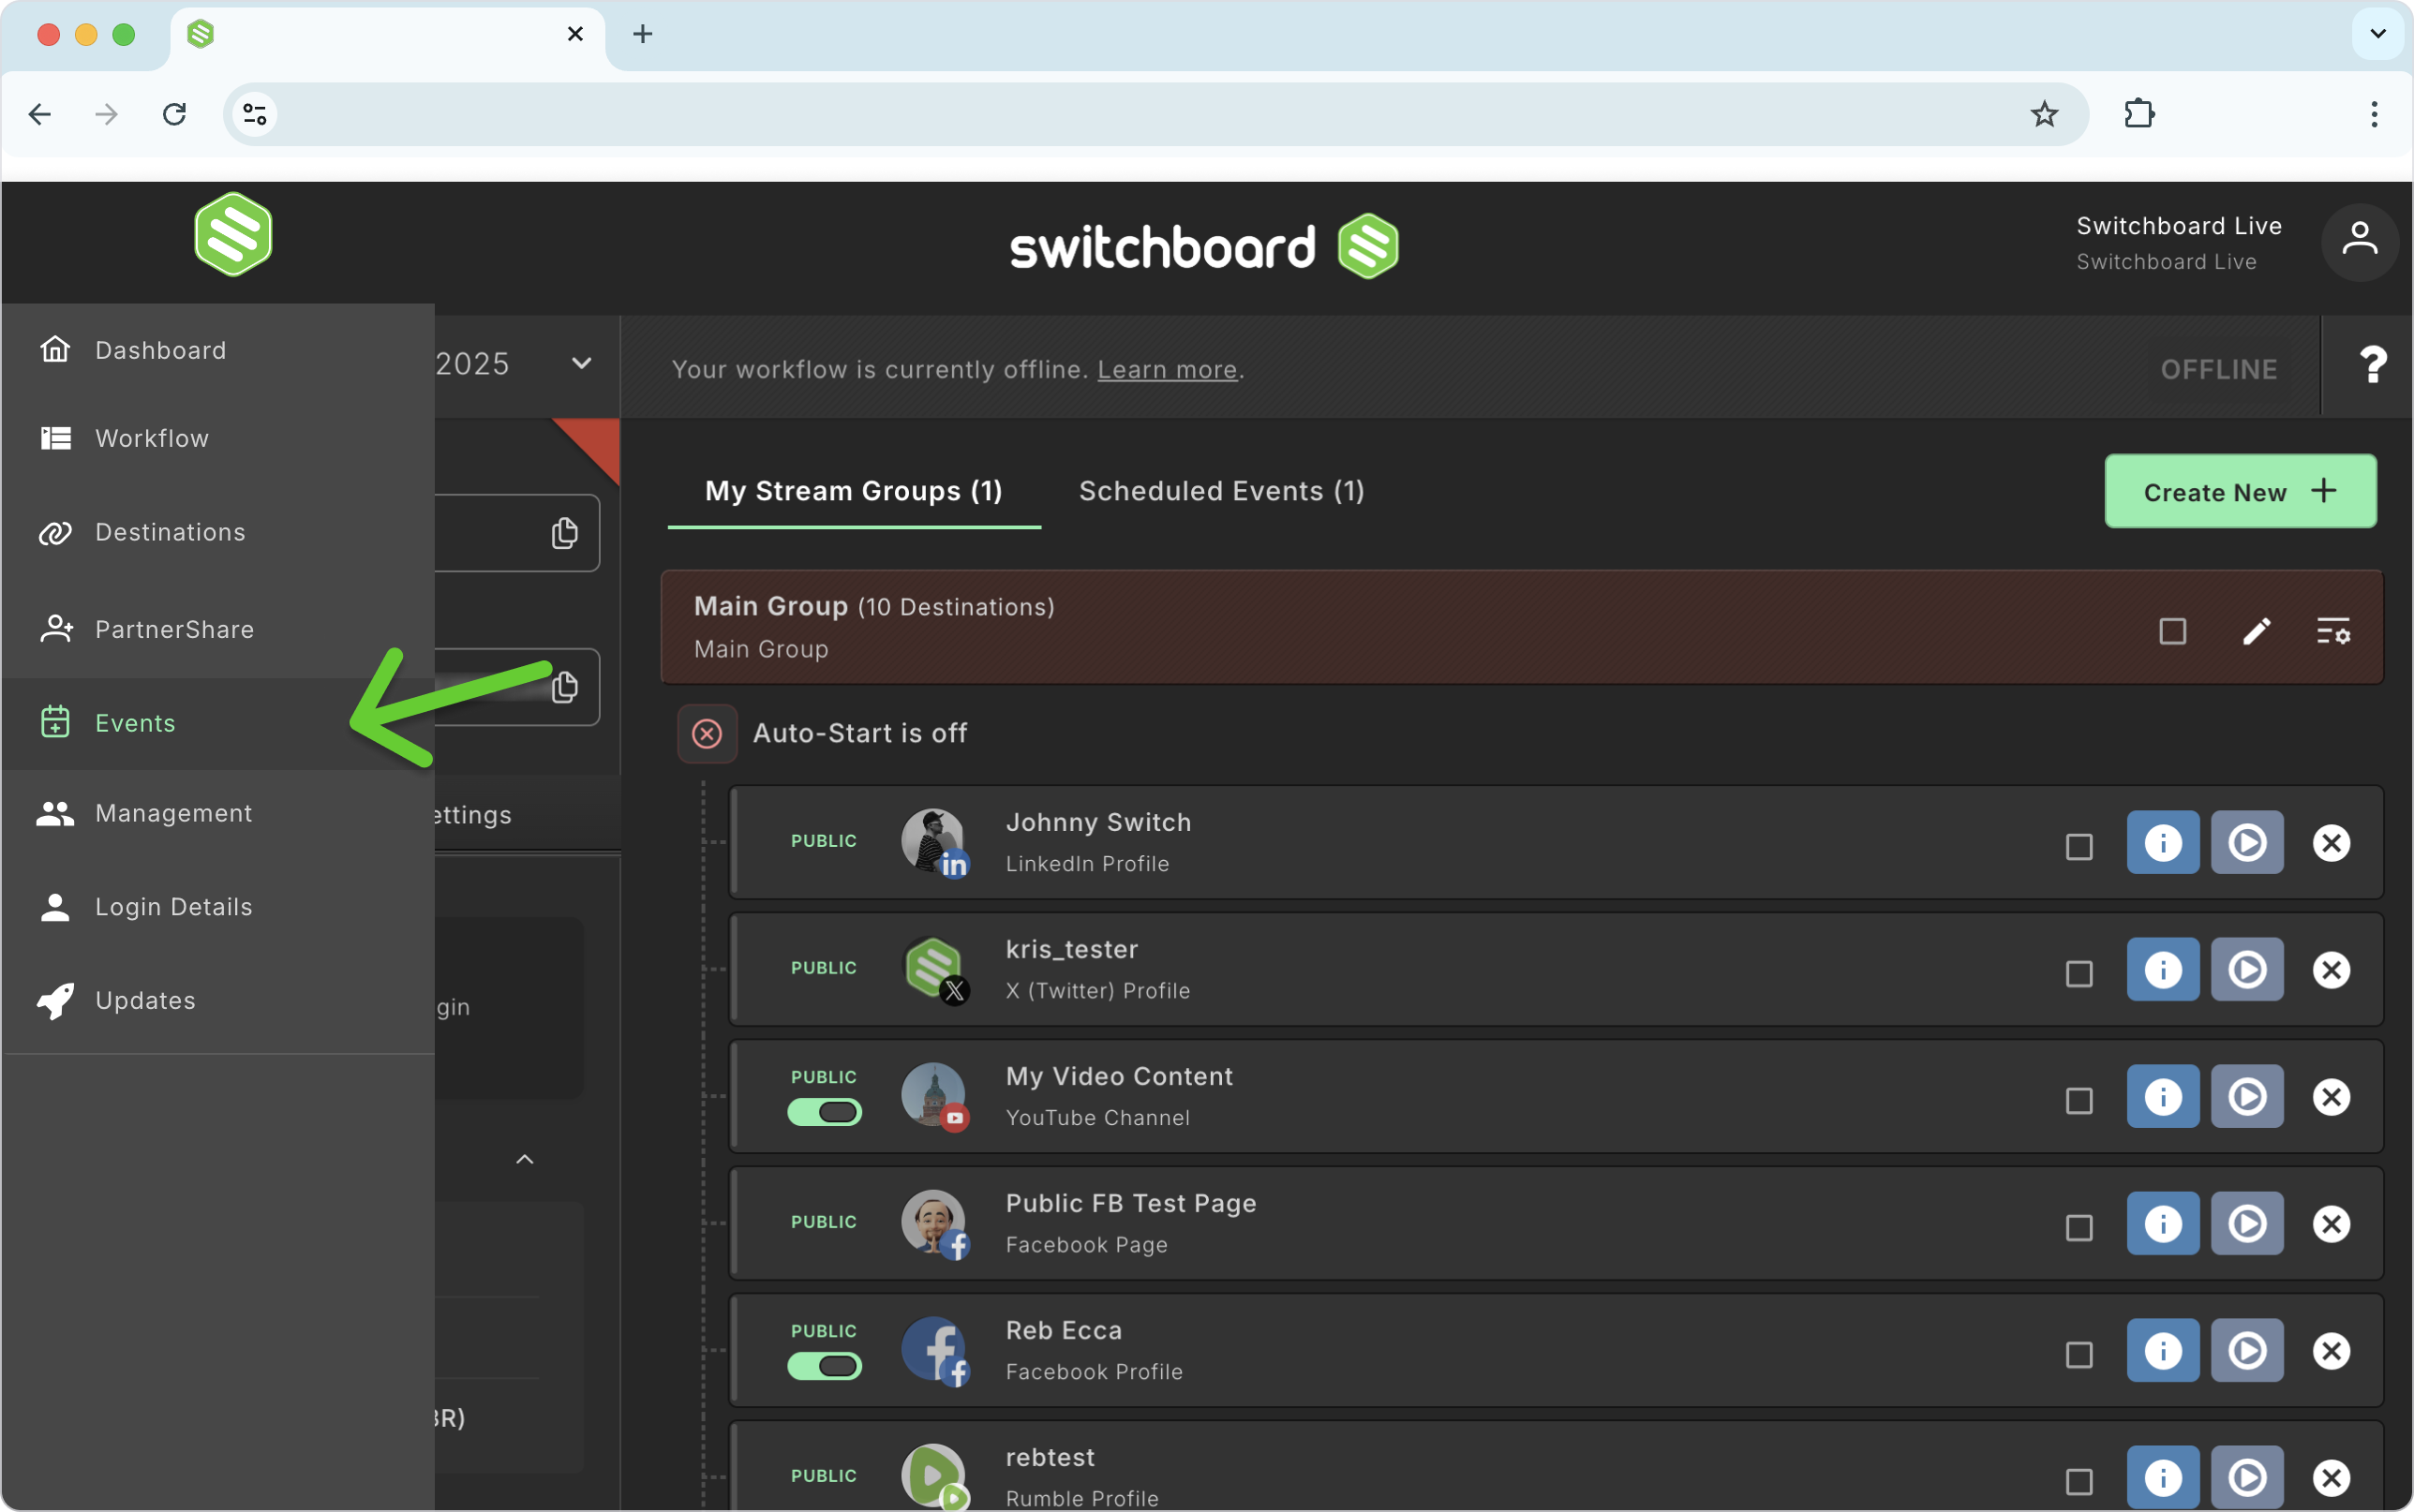Toggle the My Video Content public switch

(x=824, y=1112)
